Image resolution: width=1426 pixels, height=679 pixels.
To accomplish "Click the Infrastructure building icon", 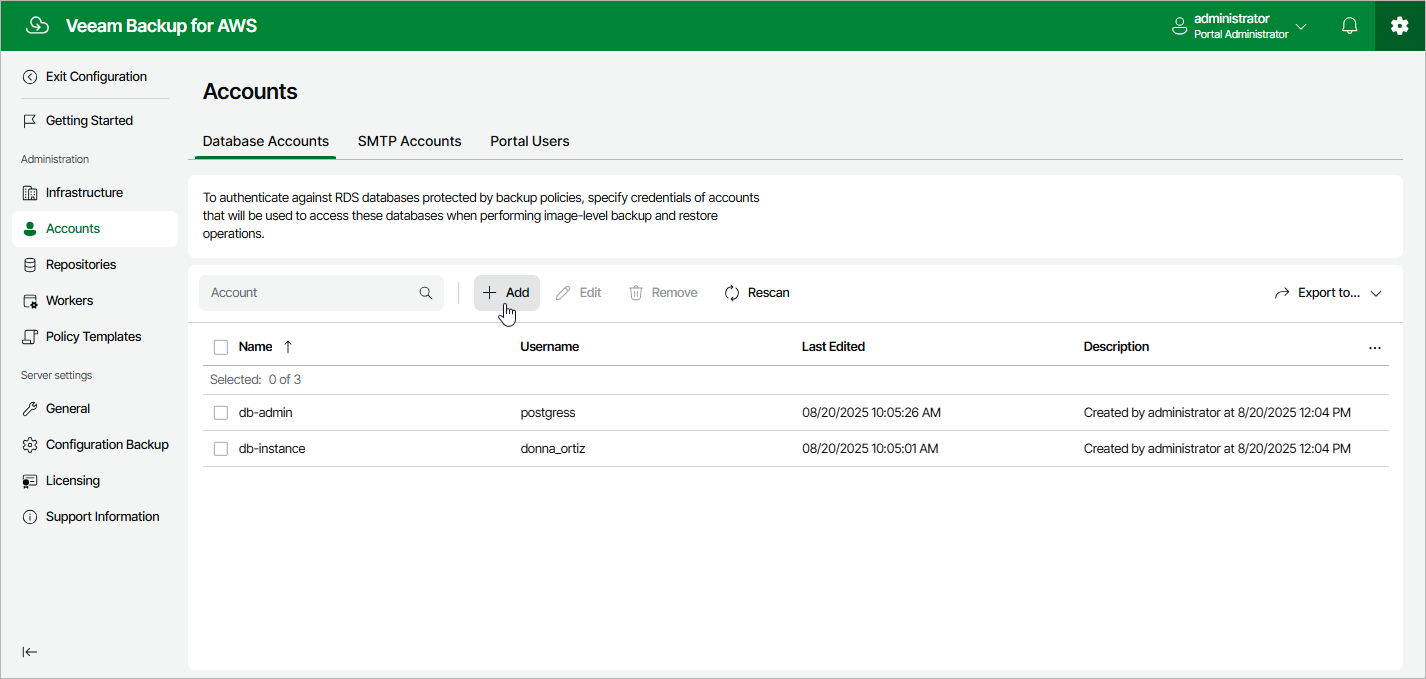I will tap(30, 193).
